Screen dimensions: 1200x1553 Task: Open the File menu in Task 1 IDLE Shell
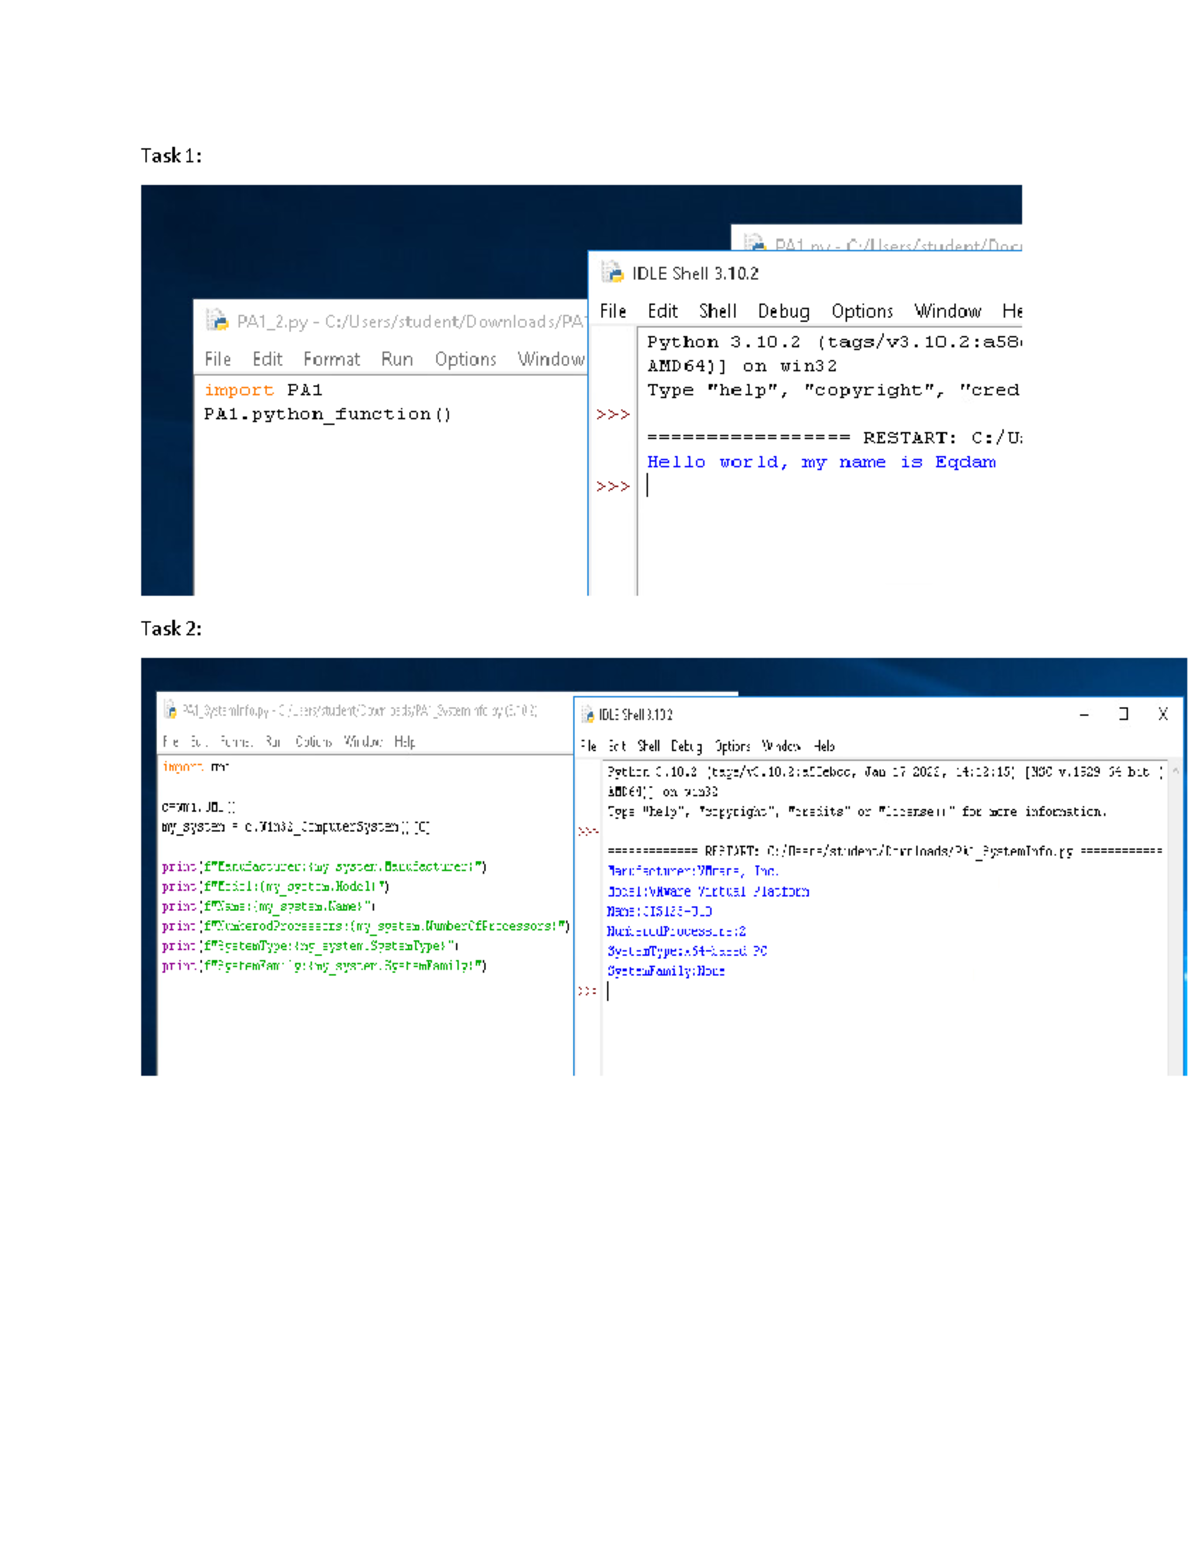pos(613,311)
